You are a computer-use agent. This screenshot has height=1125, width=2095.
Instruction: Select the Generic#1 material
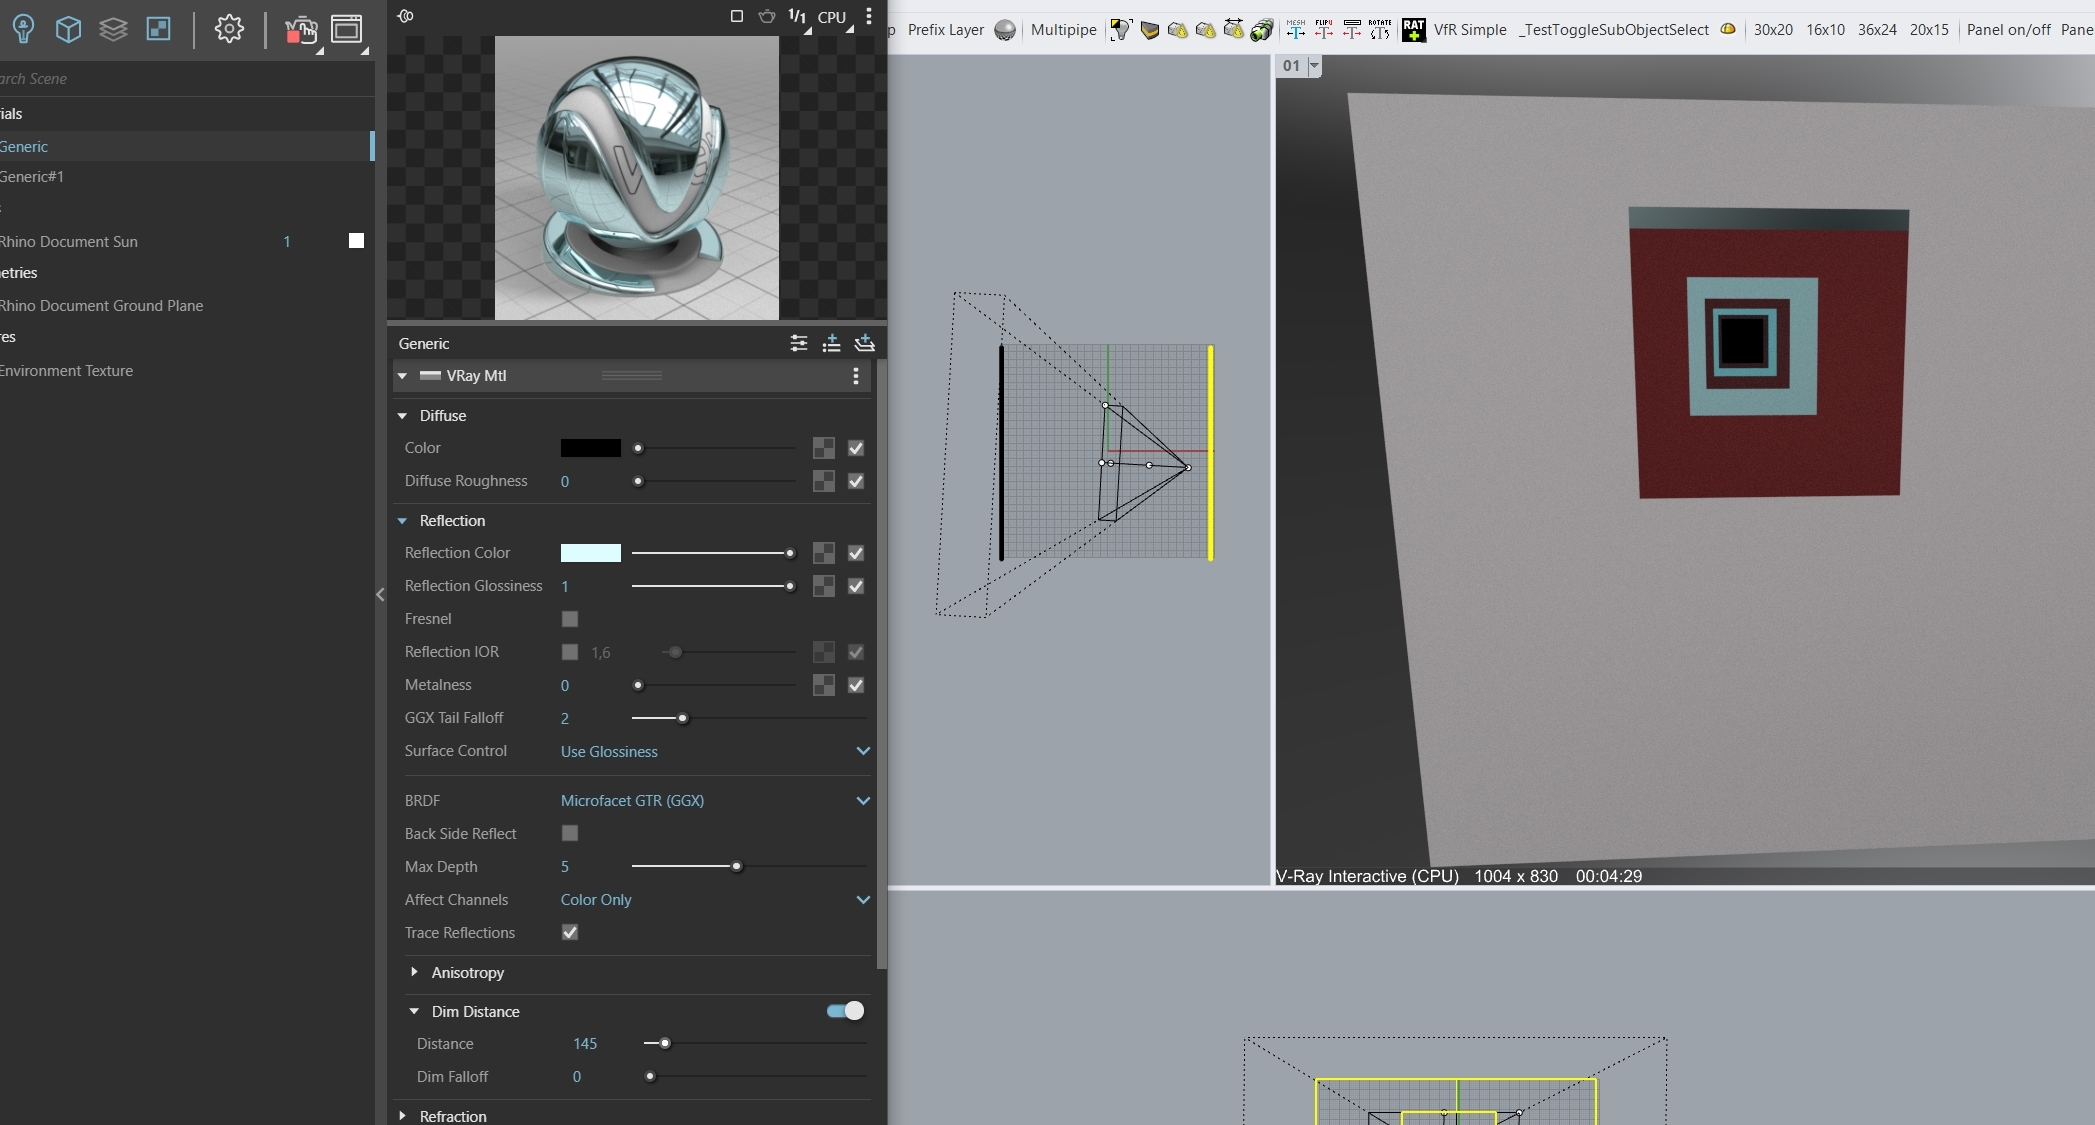187,176
